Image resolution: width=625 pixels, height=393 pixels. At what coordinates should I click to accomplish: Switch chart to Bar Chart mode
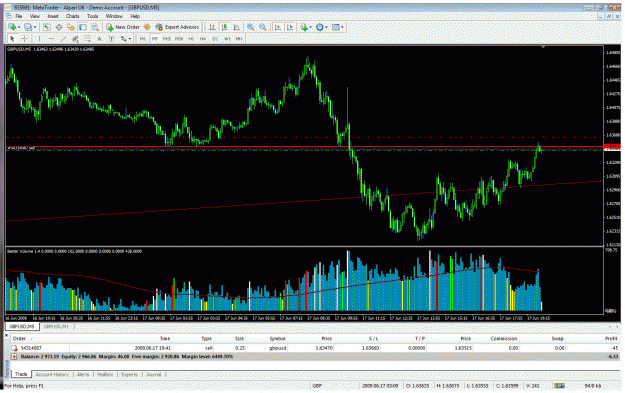pyautogui.click(x=212, y=27)
